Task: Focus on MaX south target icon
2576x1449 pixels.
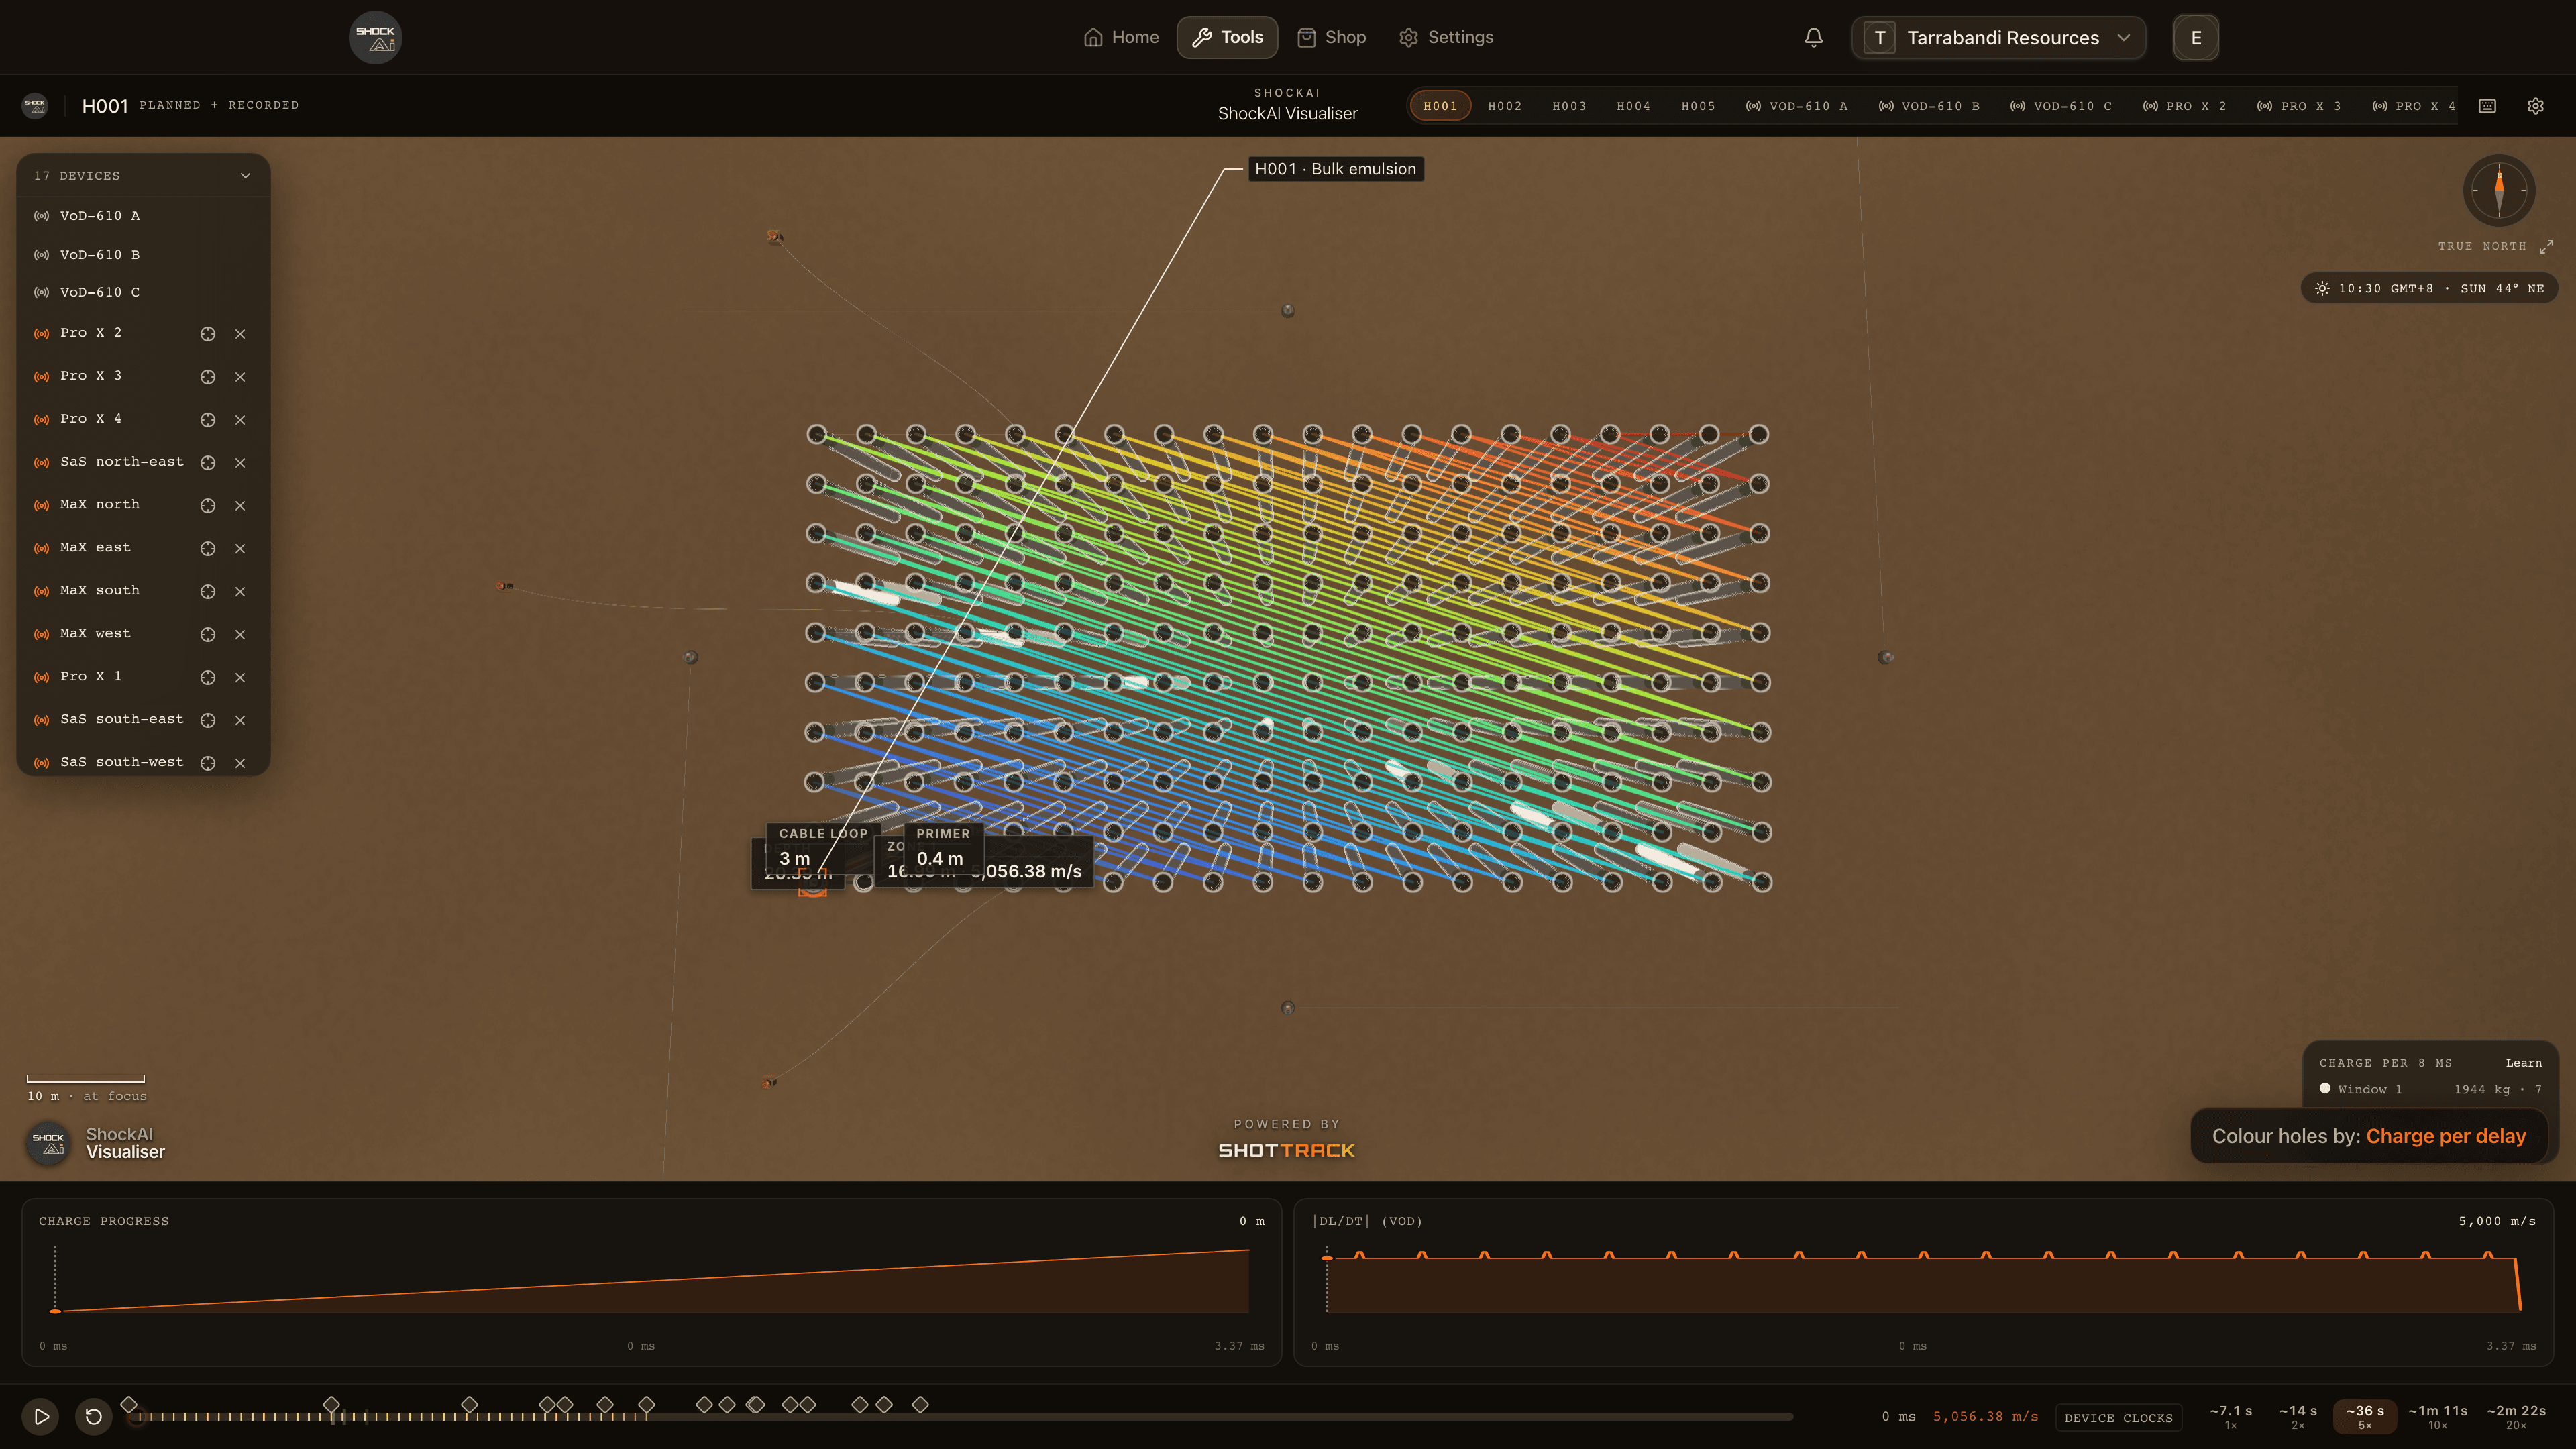Action: [x=208, y=591]
